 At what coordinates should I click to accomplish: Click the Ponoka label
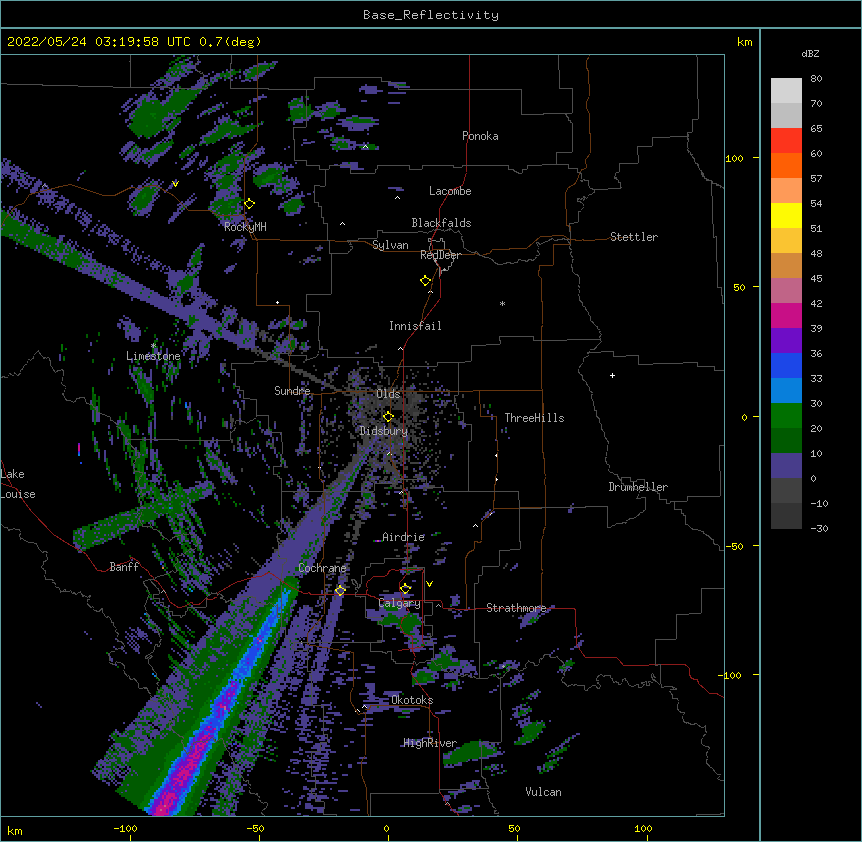pos(480,136)
